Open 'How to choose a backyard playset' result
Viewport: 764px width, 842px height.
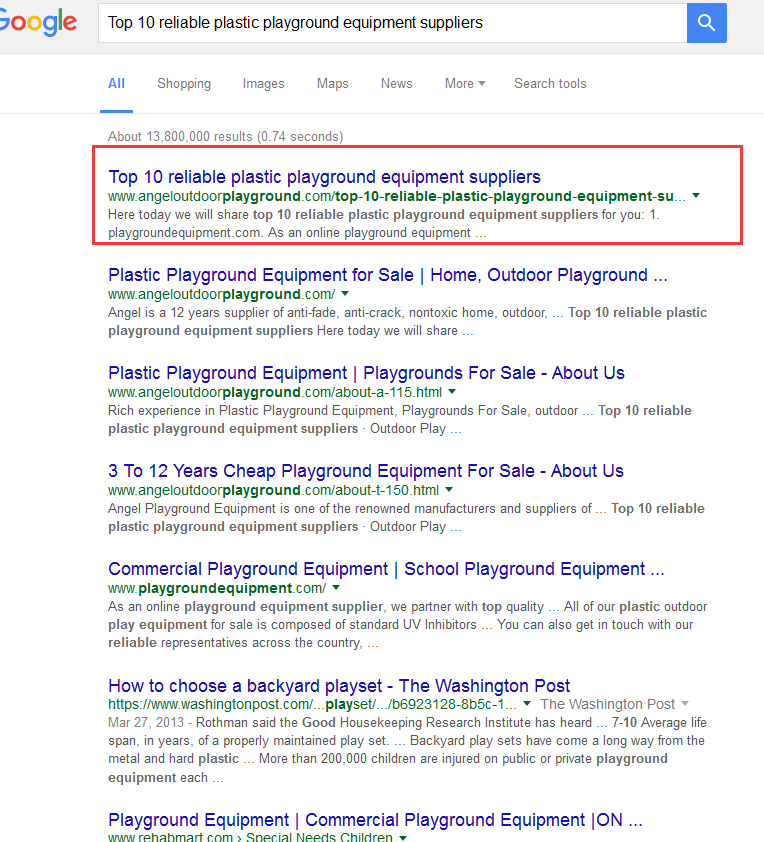pyautogui.click(x=339, y=686)
